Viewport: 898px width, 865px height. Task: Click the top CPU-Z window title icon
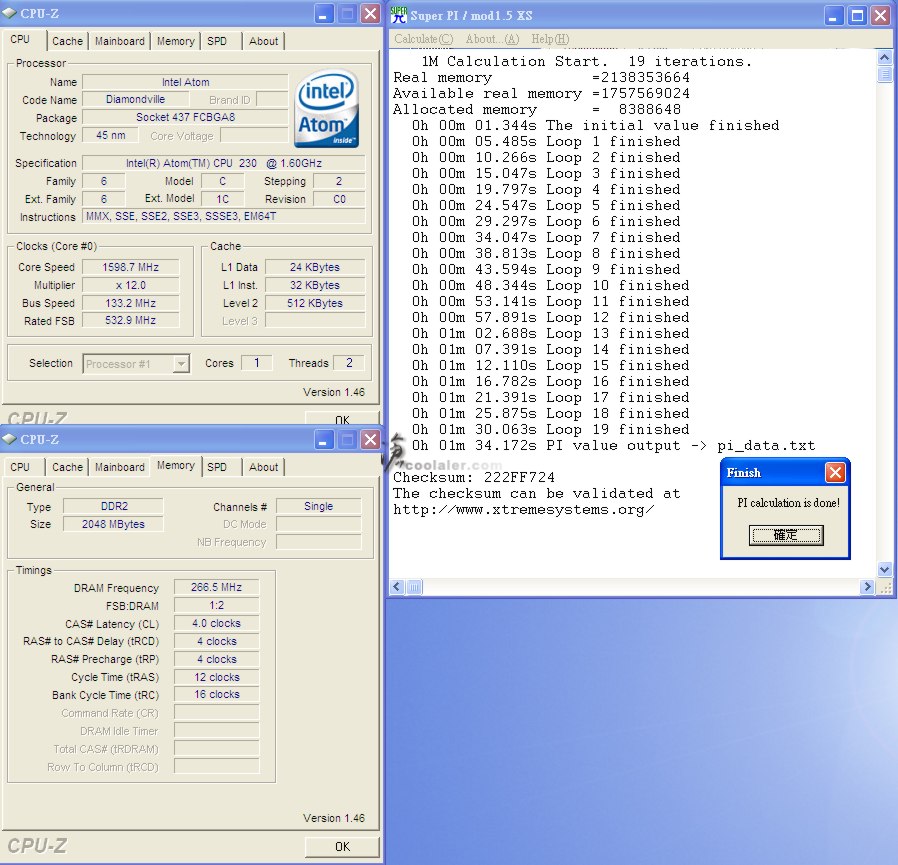coord(10,13)
